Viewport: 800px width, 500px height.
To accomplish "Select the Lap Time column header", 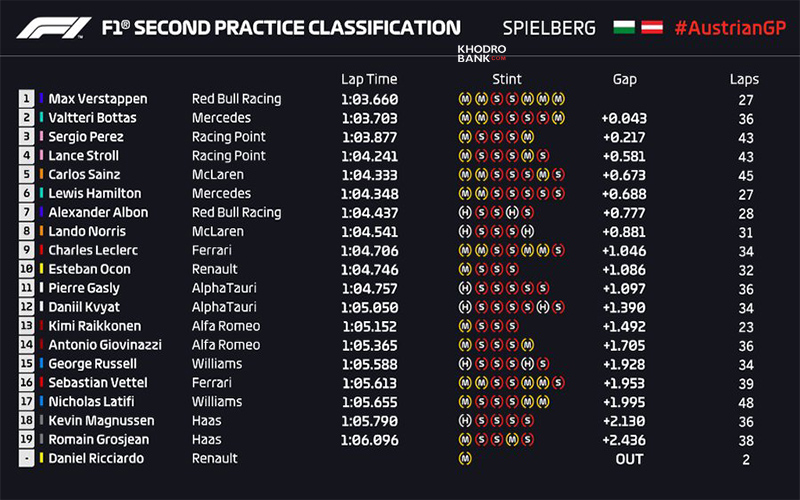I will click(x=369, y=79).
